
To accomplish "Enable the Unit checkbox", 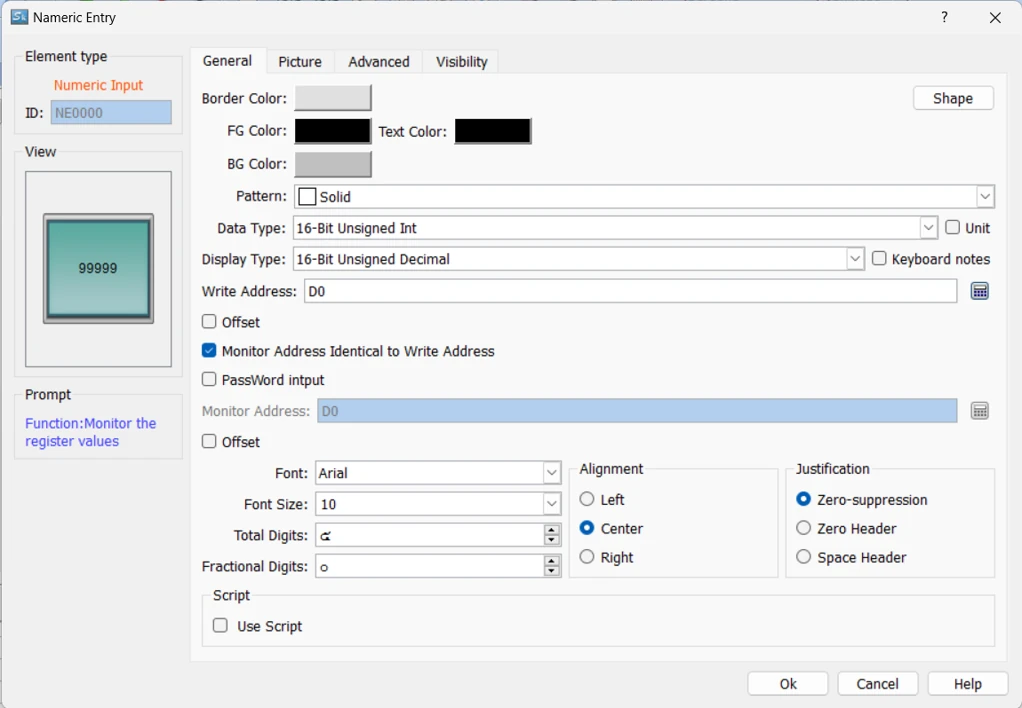I will [952, 227].
